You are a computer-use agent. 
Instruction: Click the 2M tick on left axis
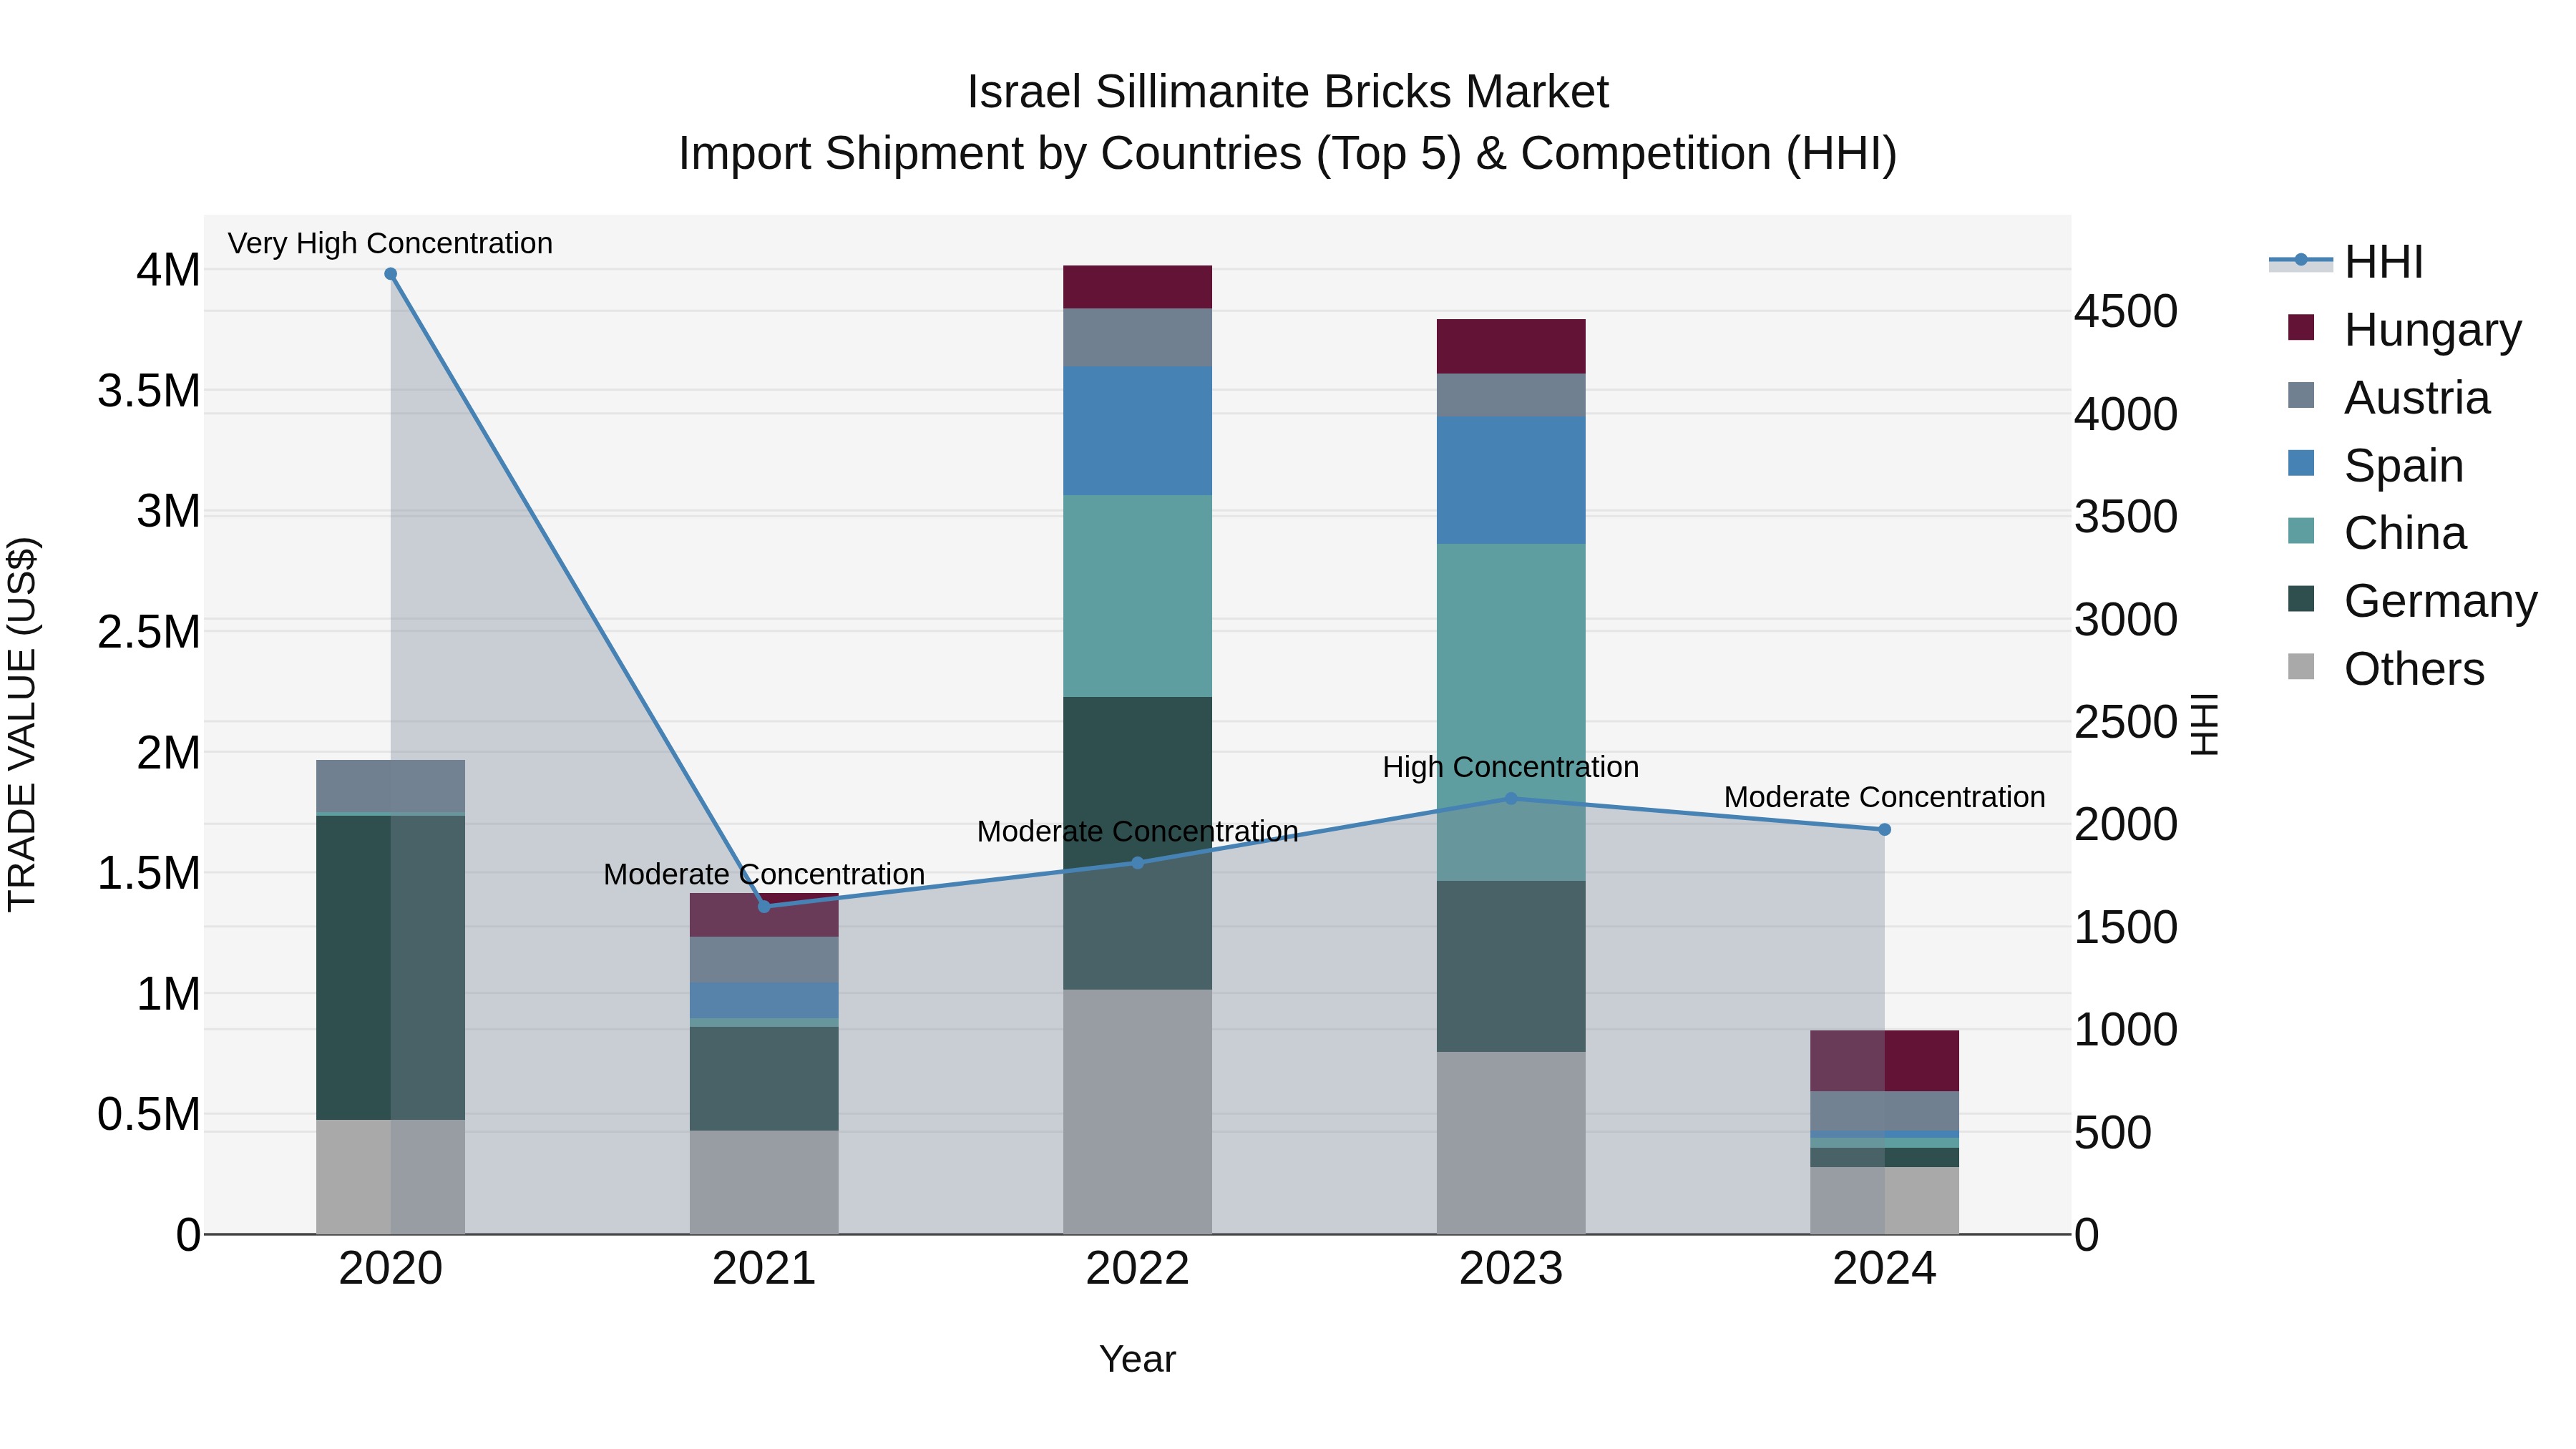[x=168, y=753]
